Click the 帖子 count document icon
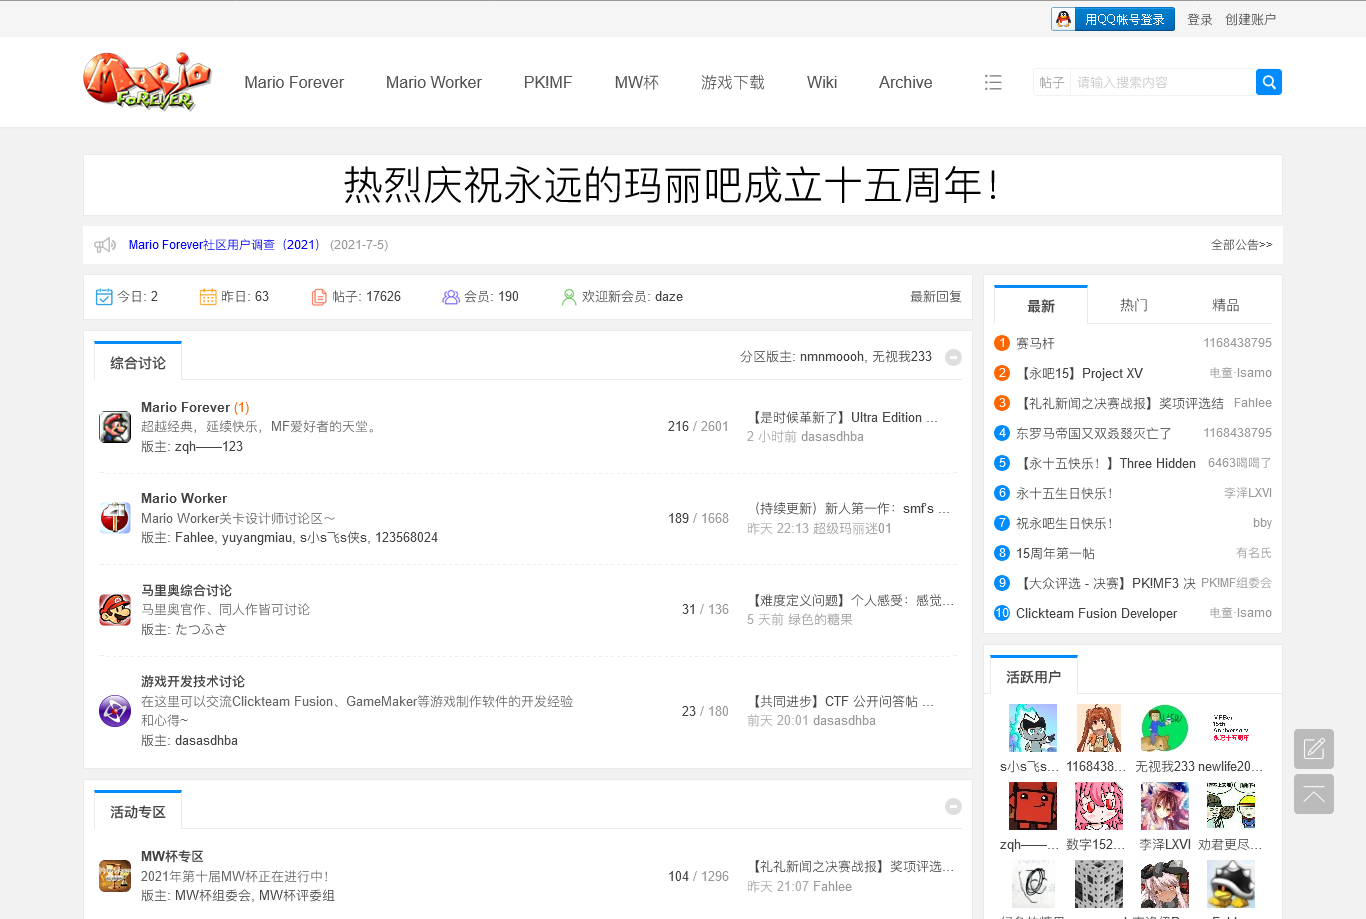This screenshot has width=1366, height=919. 319,297
